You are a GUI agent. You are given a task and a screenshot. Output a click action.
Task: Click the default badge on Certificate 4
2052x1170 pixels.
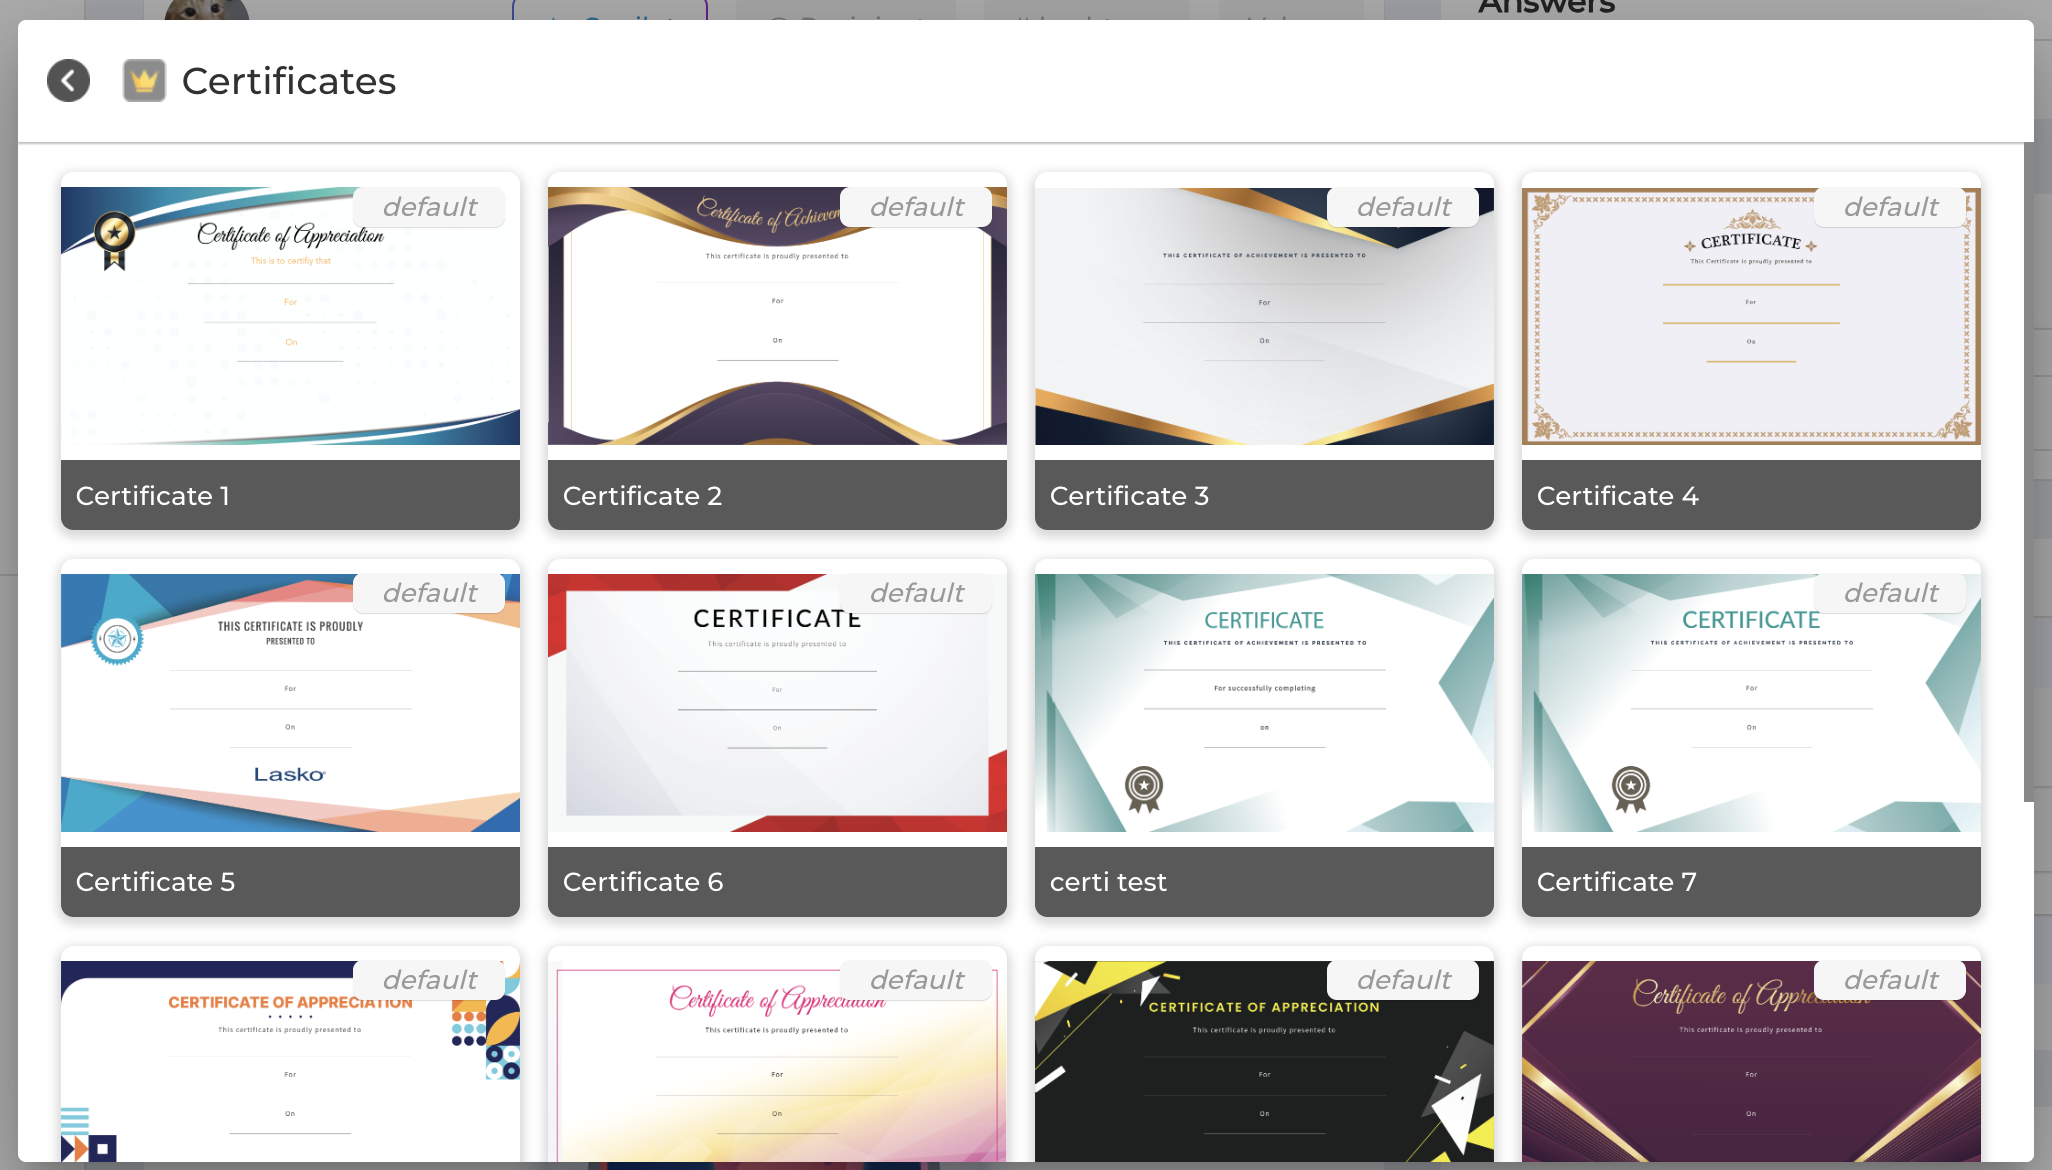(1891, 207)
